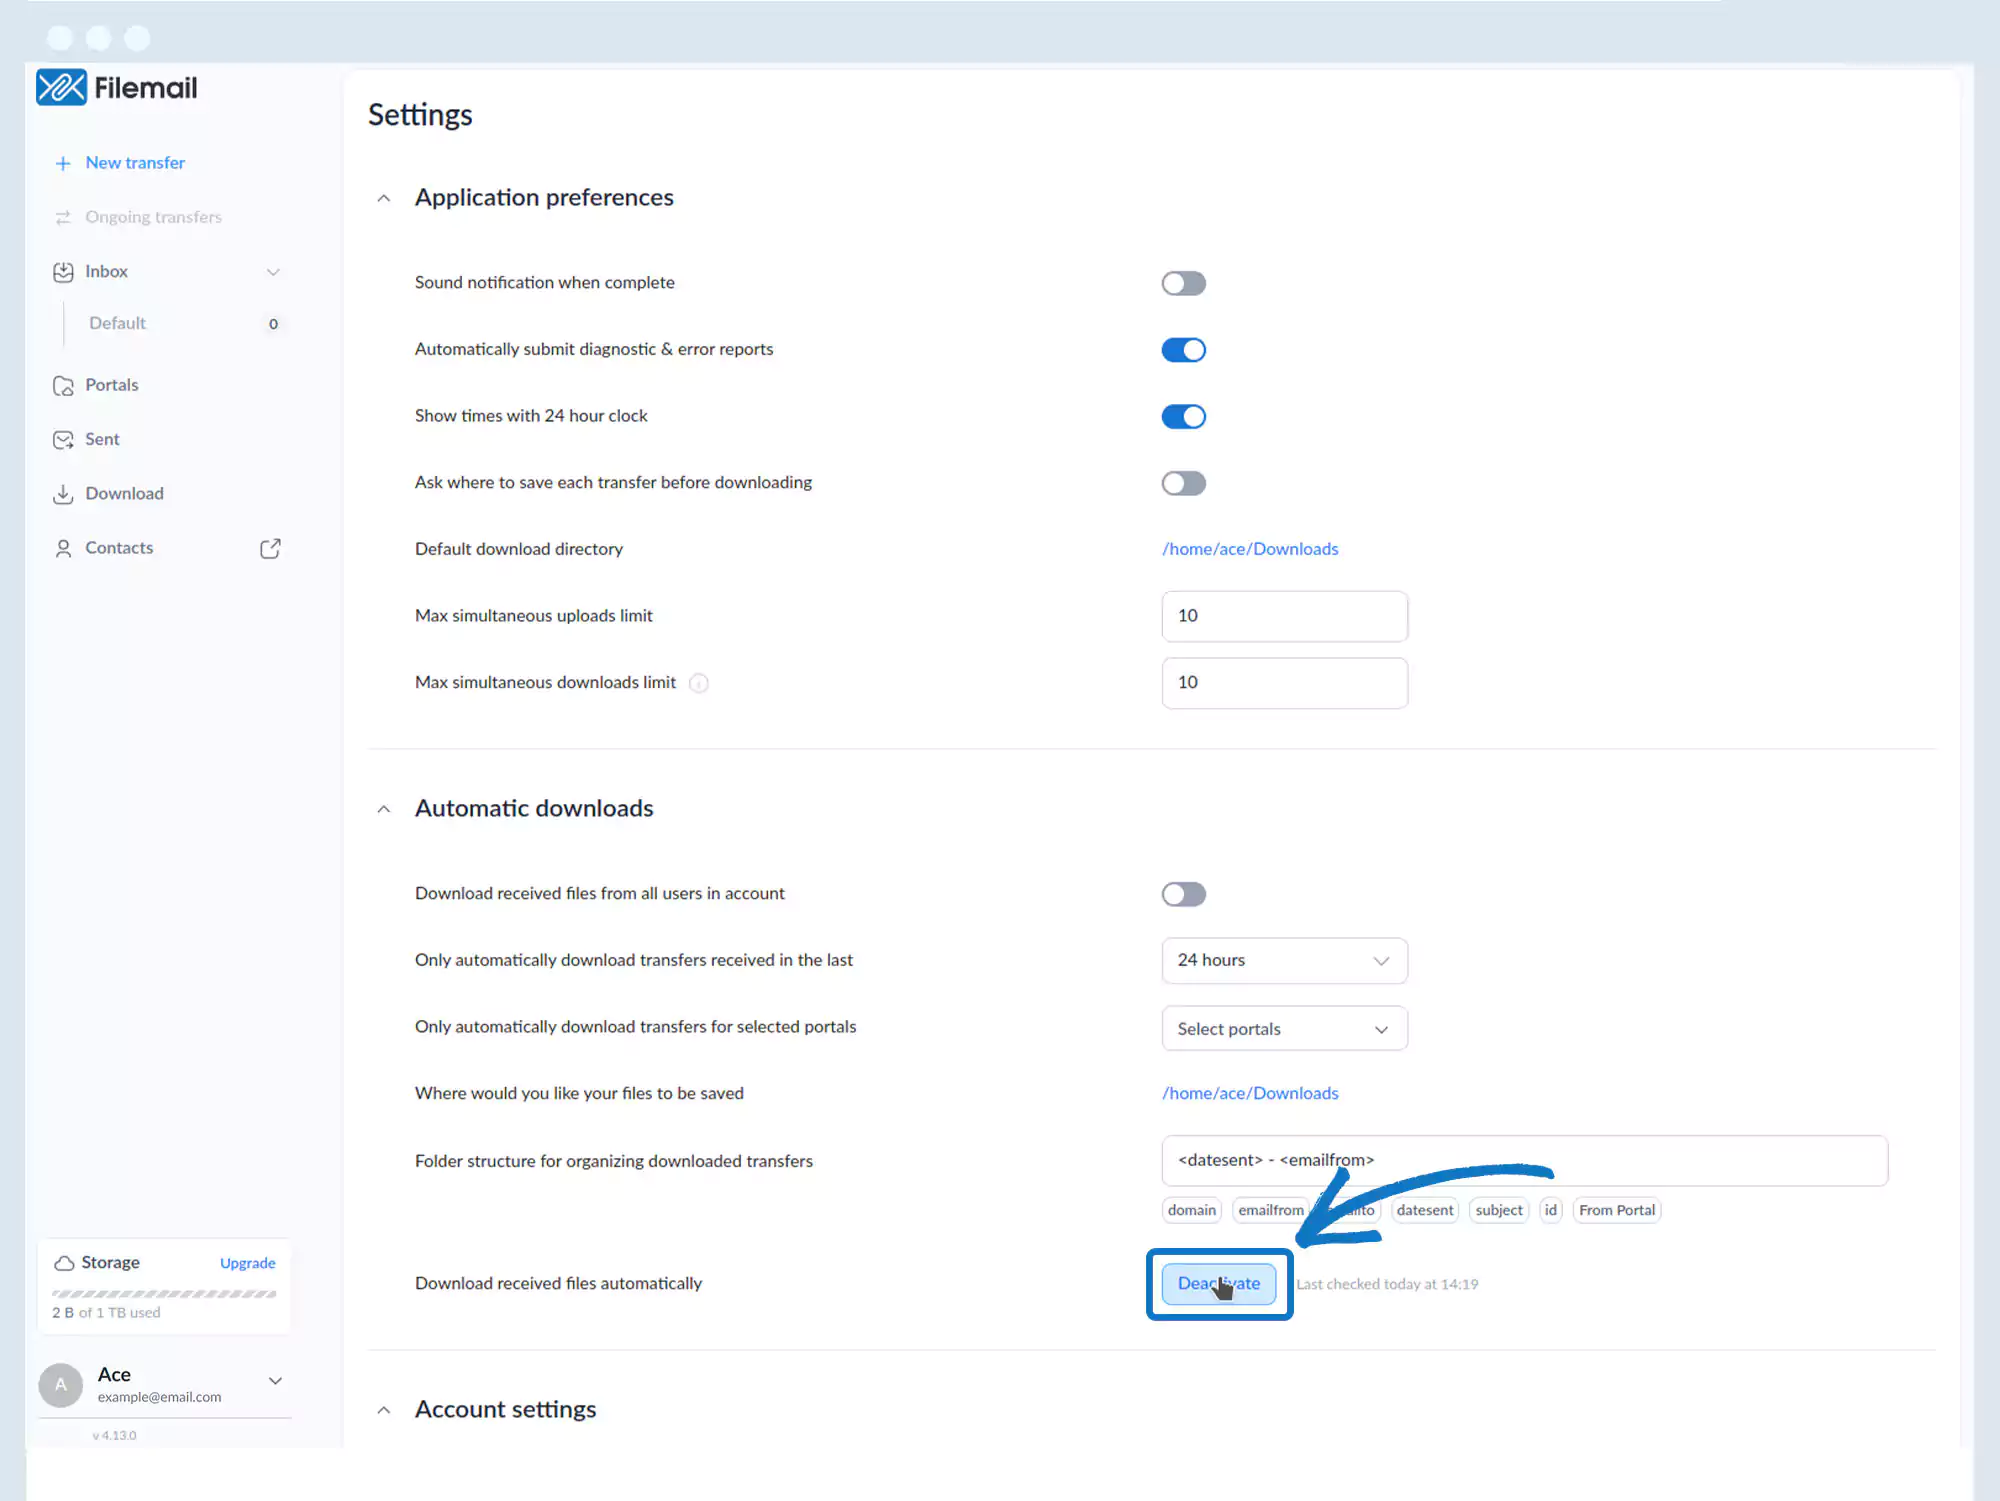Click the Sent envelope icon

(x=63, y=440)
